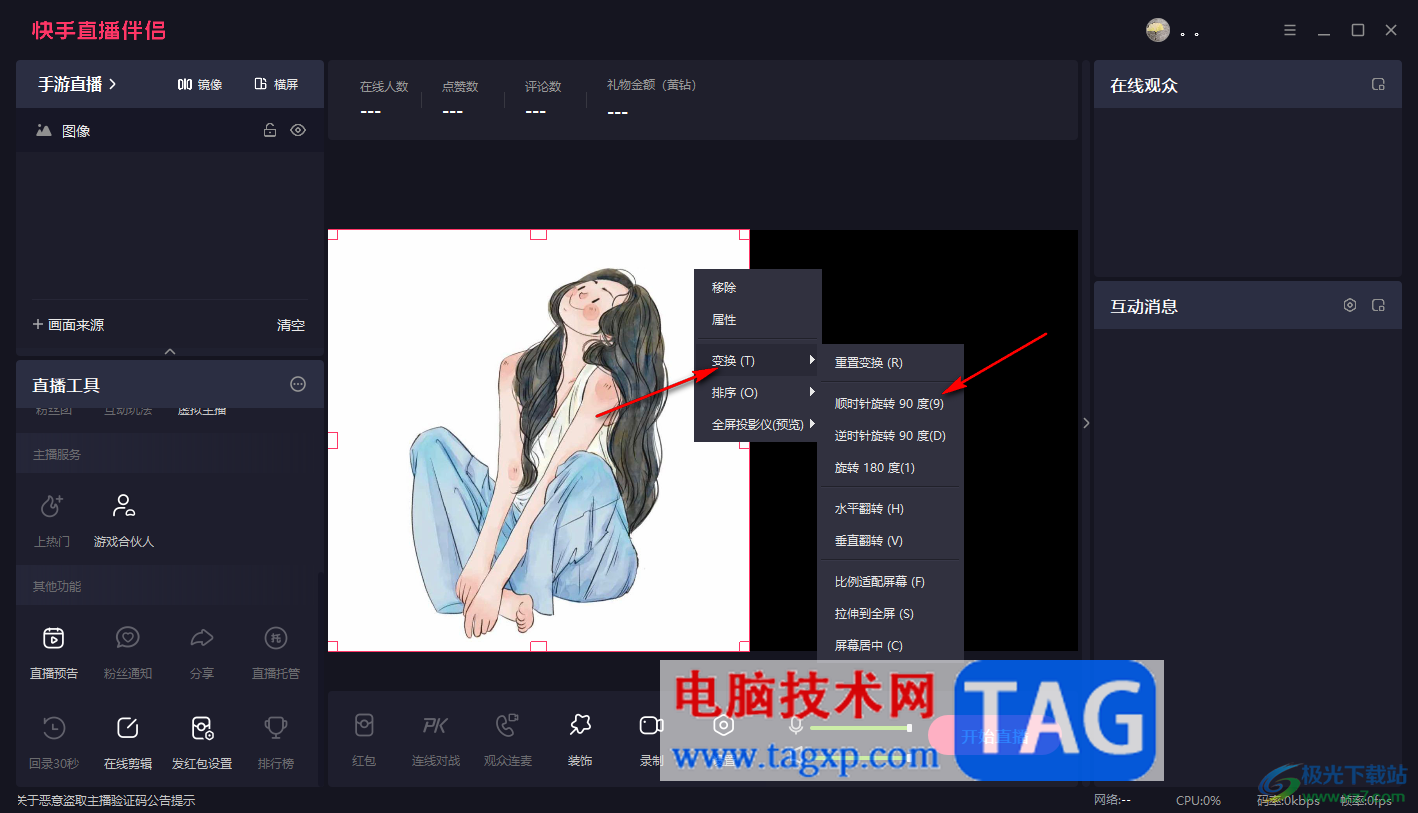The image size is (1418, 813).
Task: Toggle 镜像 mirror mode
Action: [200, 84]
